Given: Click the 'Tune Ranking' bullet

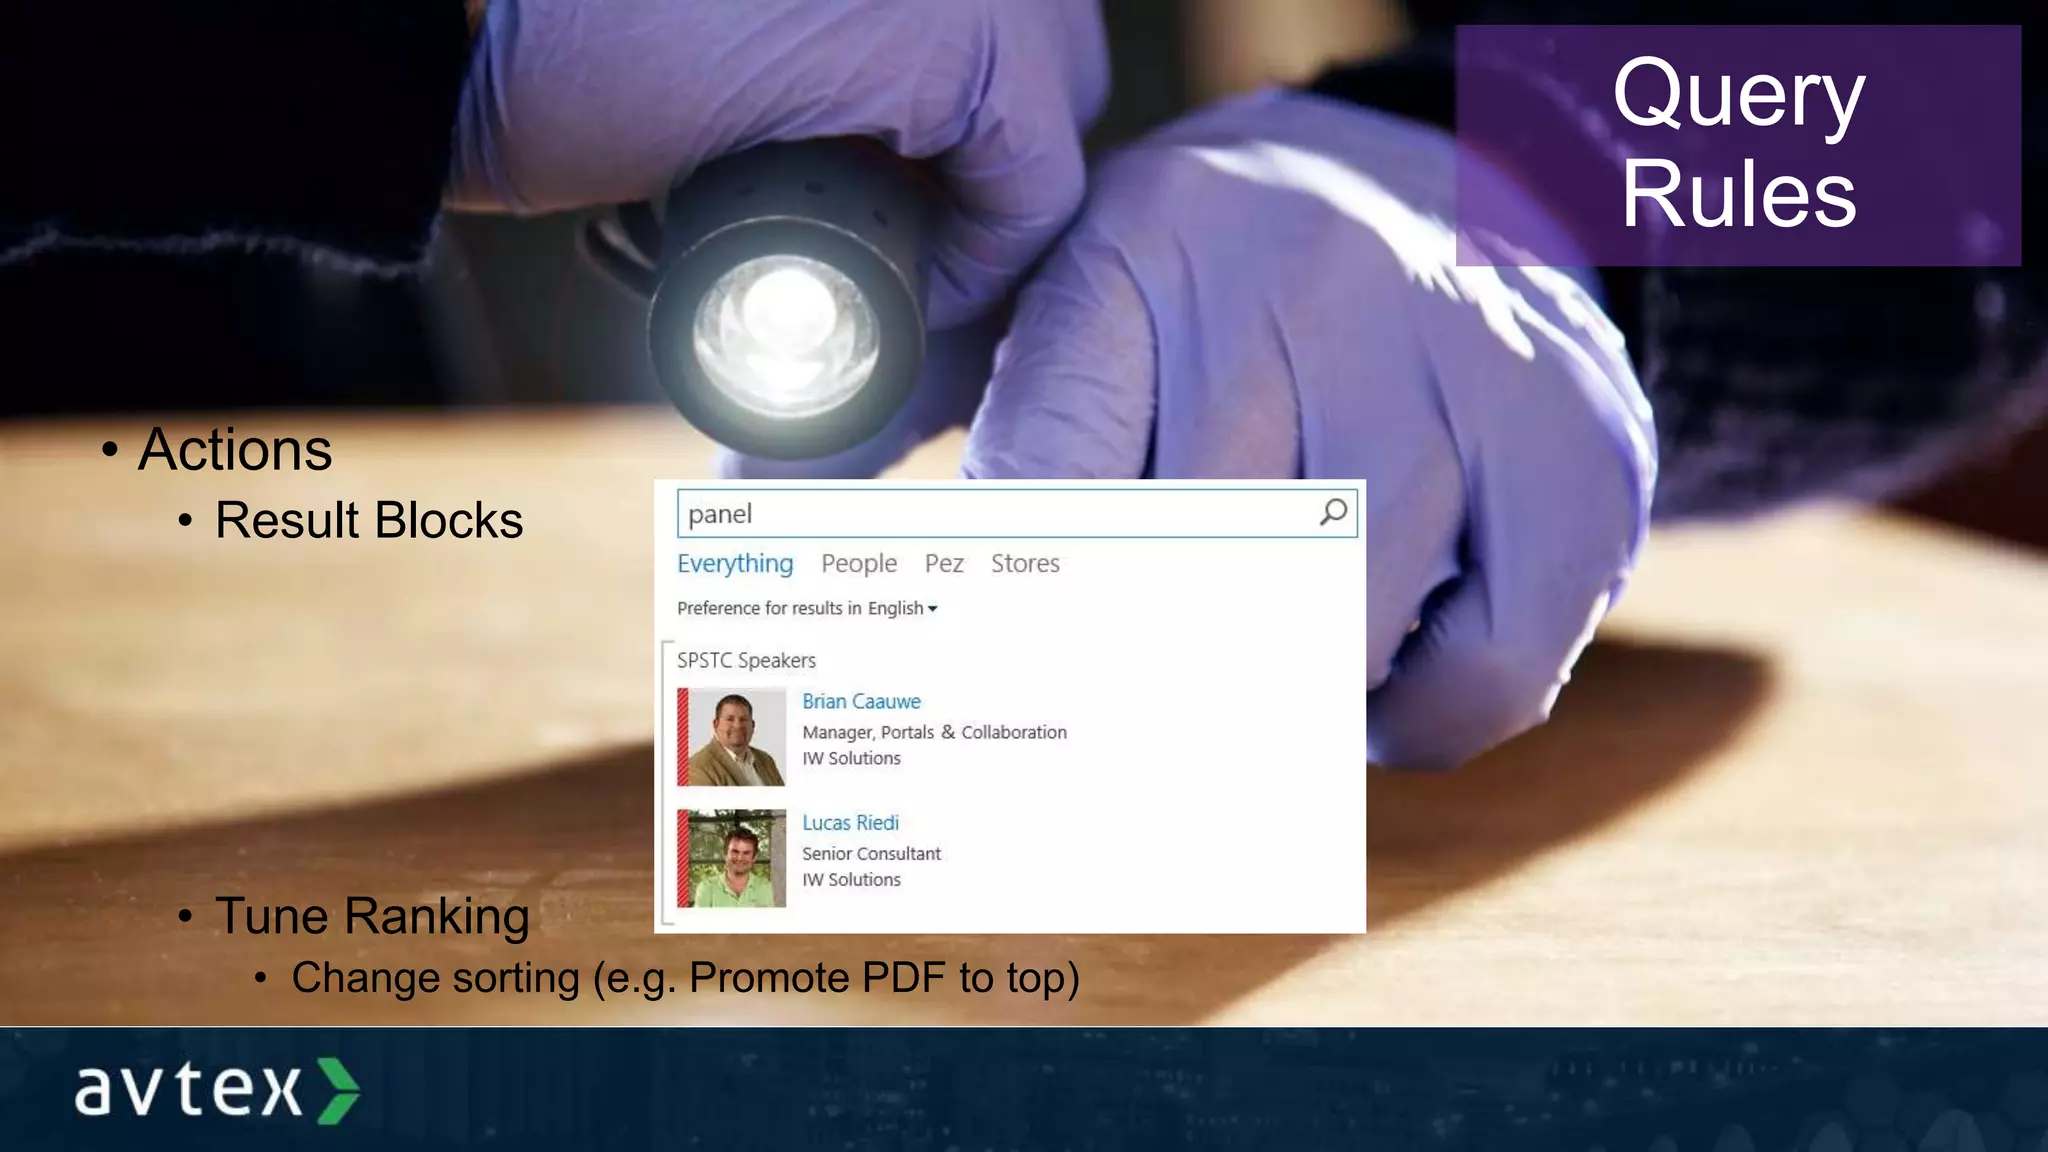Looking at the screenshot, I should pos(372,917).
